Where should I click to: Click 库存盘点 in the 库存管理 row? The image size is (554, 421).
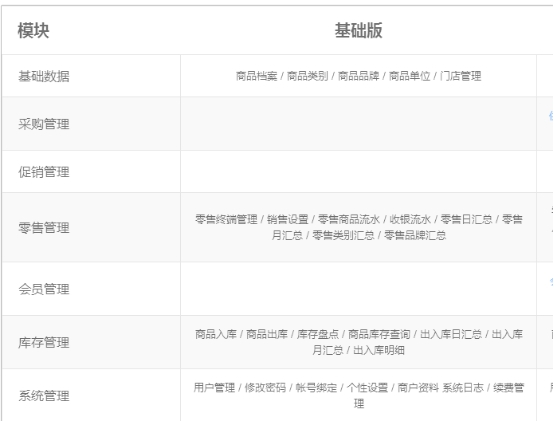(x=318, y=334)
